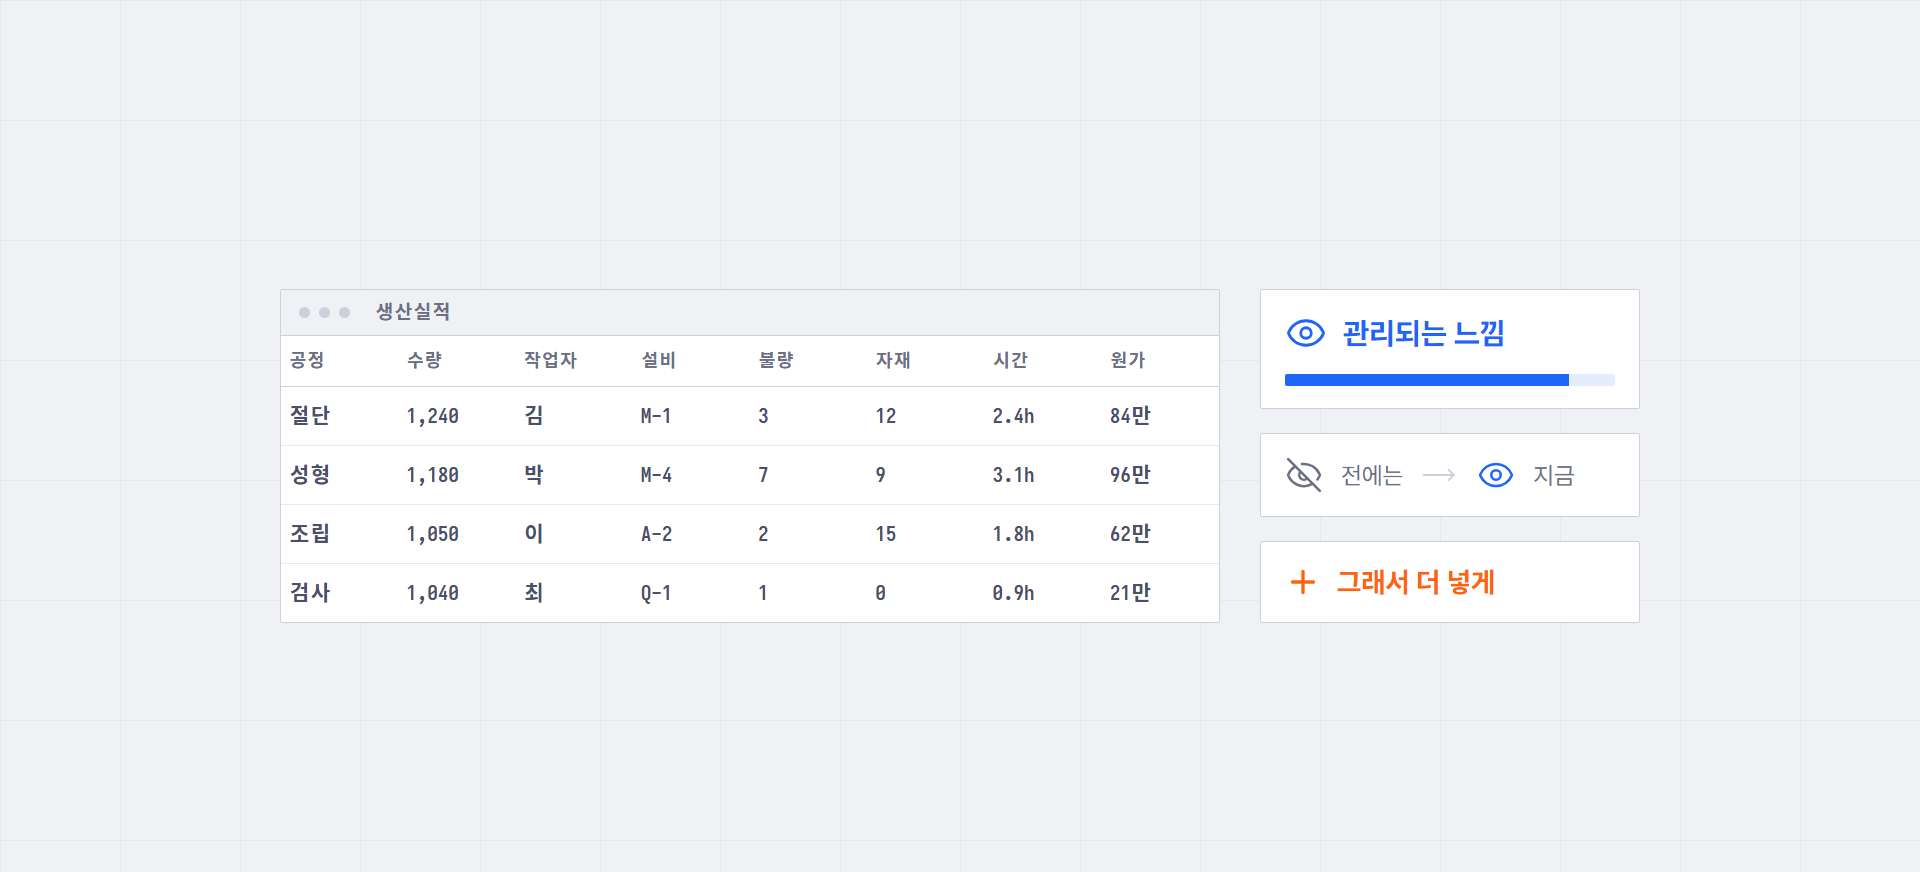The image size is (1920, 872).
Task: Click cost value 62만
Action: [1130, 534]
